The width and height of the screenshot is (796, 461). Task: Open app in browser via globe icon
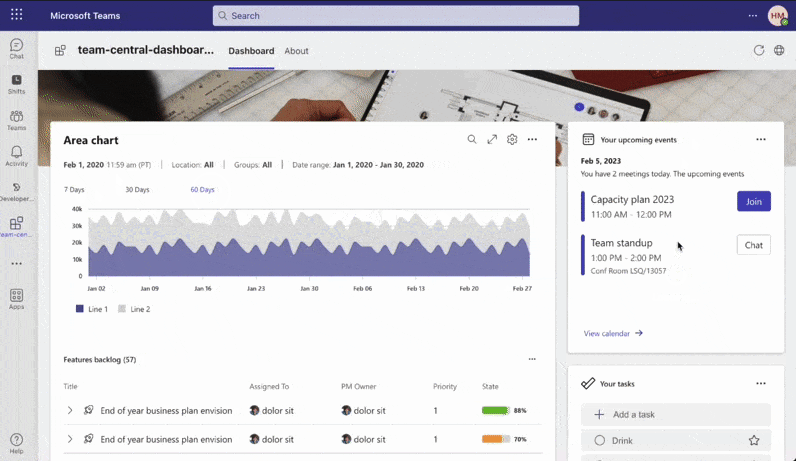[779, 50]
